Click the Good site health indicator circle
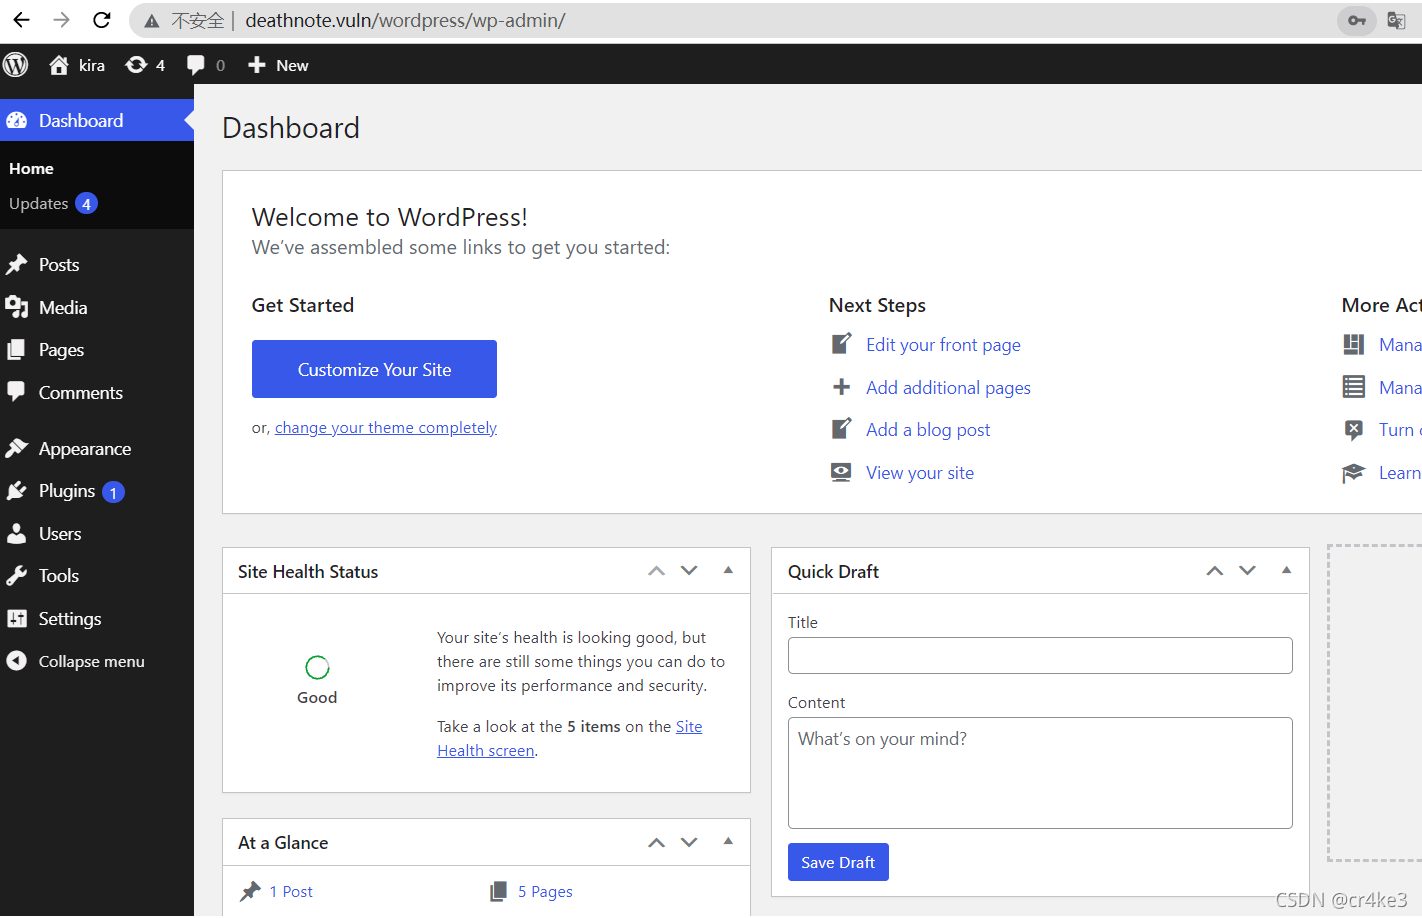 (x=317, y=667)
